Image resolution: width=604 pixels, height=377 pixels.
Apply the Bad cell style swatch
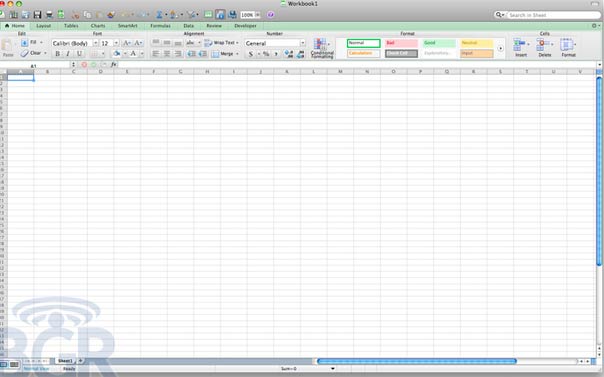(401, 43)
